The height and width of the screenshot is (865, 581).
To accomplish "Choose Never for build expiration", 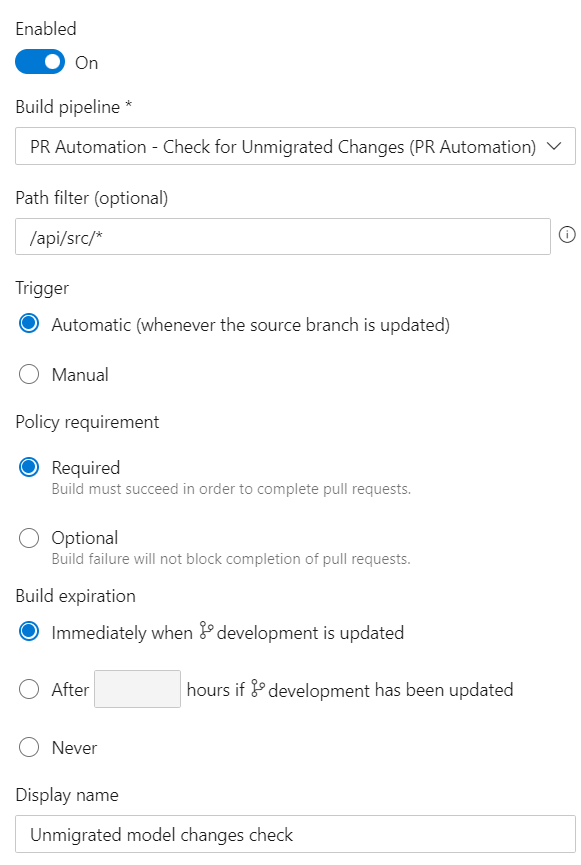I will coord(29,747).
